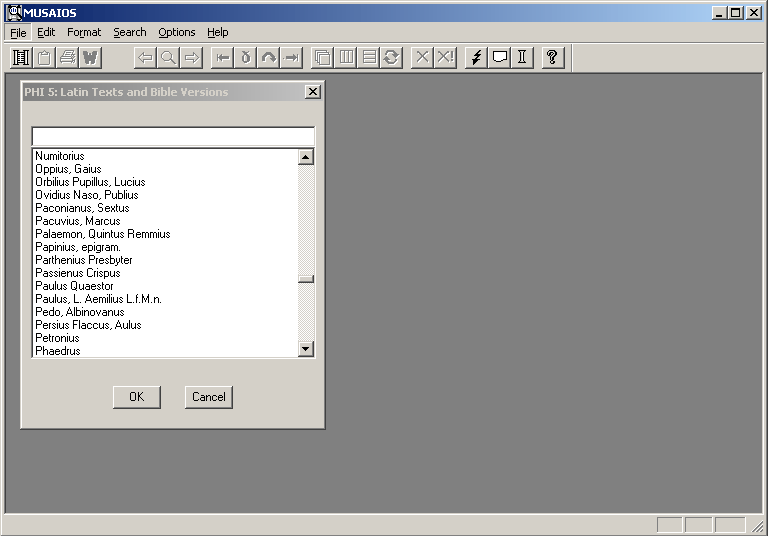The height and width of the screenshot is (536, 768).
Task: Click the magnifying glass search icon
Action: [168, 58]
